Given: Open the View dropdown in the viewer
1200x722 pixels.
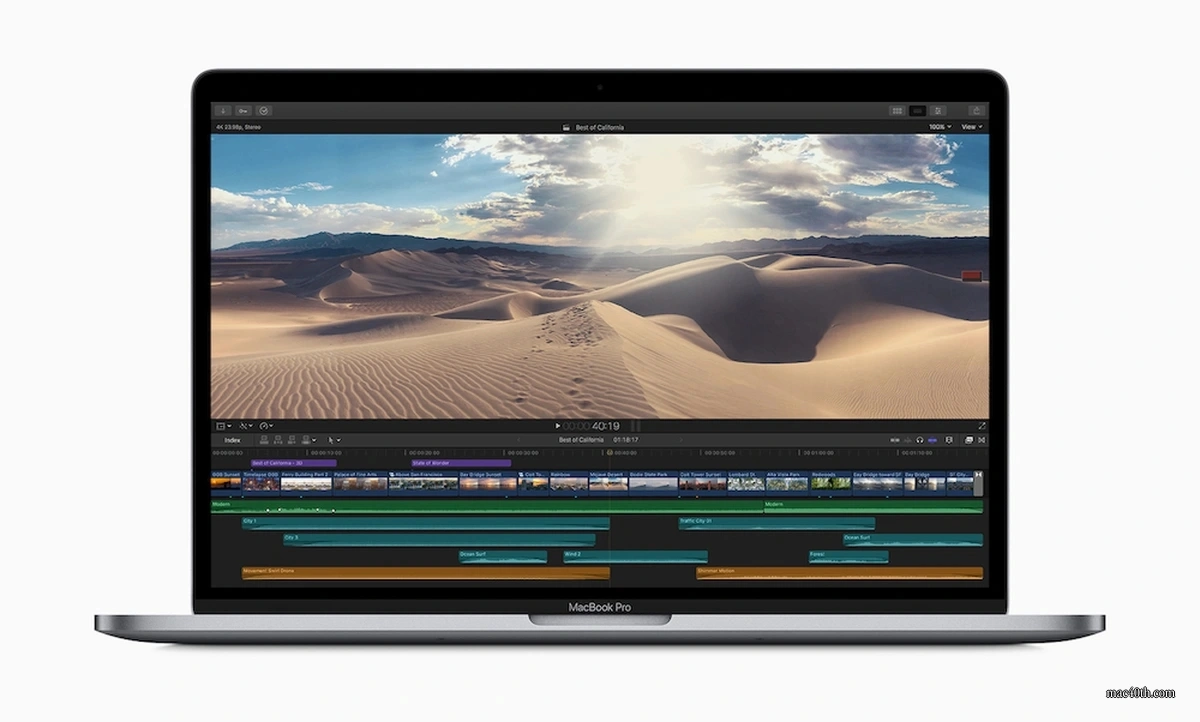Looking at the screenshot, I should click(x=968, y=127).
